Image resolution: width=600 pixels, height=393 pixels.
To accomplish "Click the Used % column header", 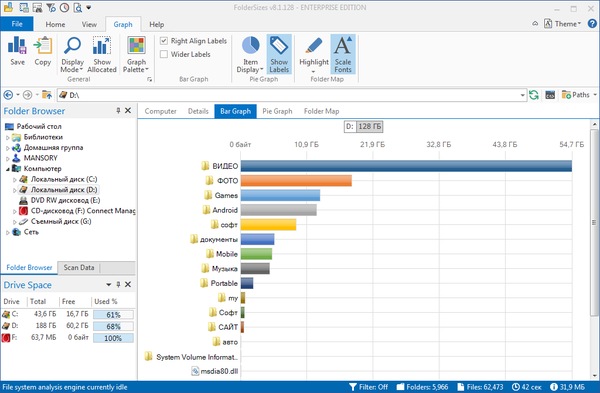I will pos(106,302).
